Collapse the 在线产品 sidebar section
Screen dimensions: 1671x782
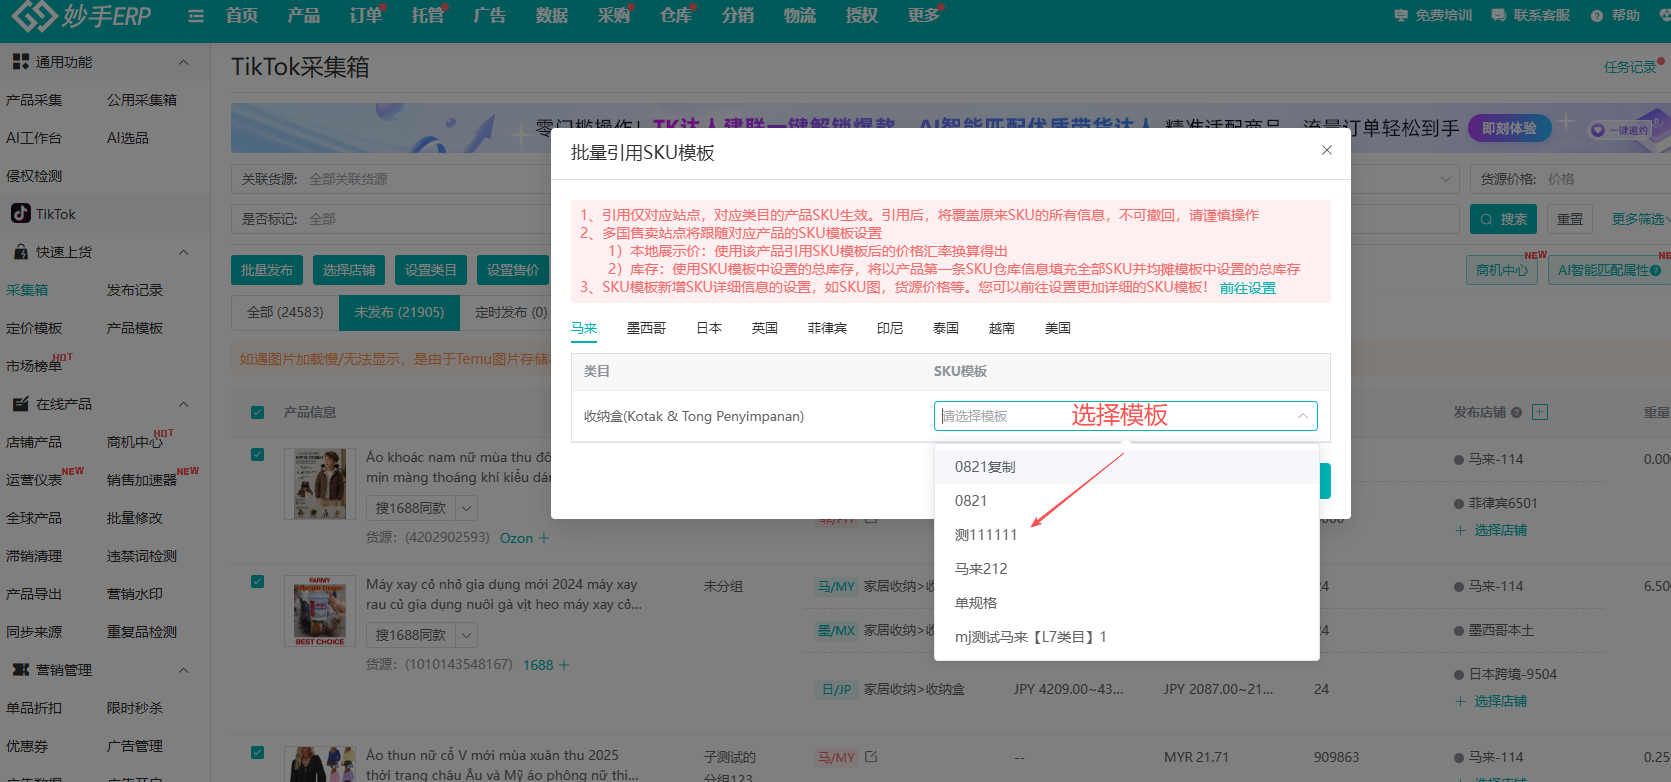(x=183, y=404)
